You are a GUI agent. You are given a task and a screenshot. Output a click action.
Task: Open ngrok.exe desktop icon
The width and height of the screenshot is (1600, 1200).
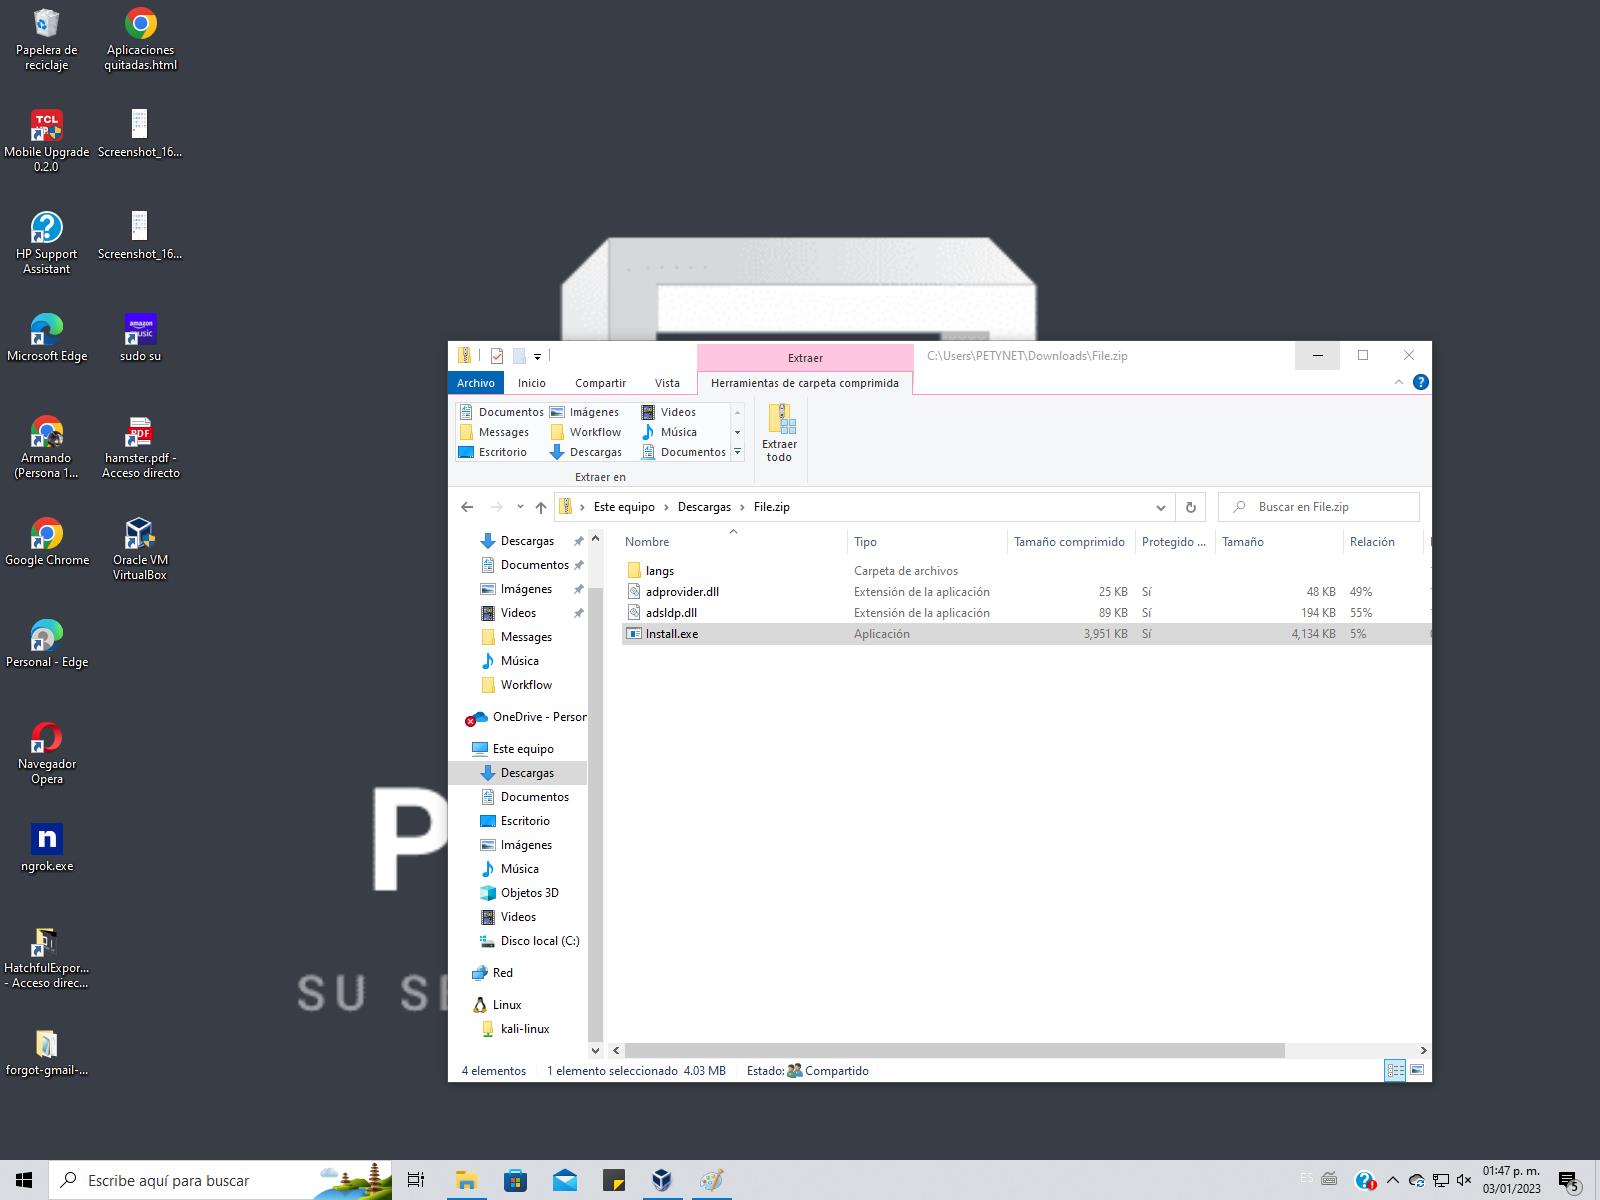(47, 847)
